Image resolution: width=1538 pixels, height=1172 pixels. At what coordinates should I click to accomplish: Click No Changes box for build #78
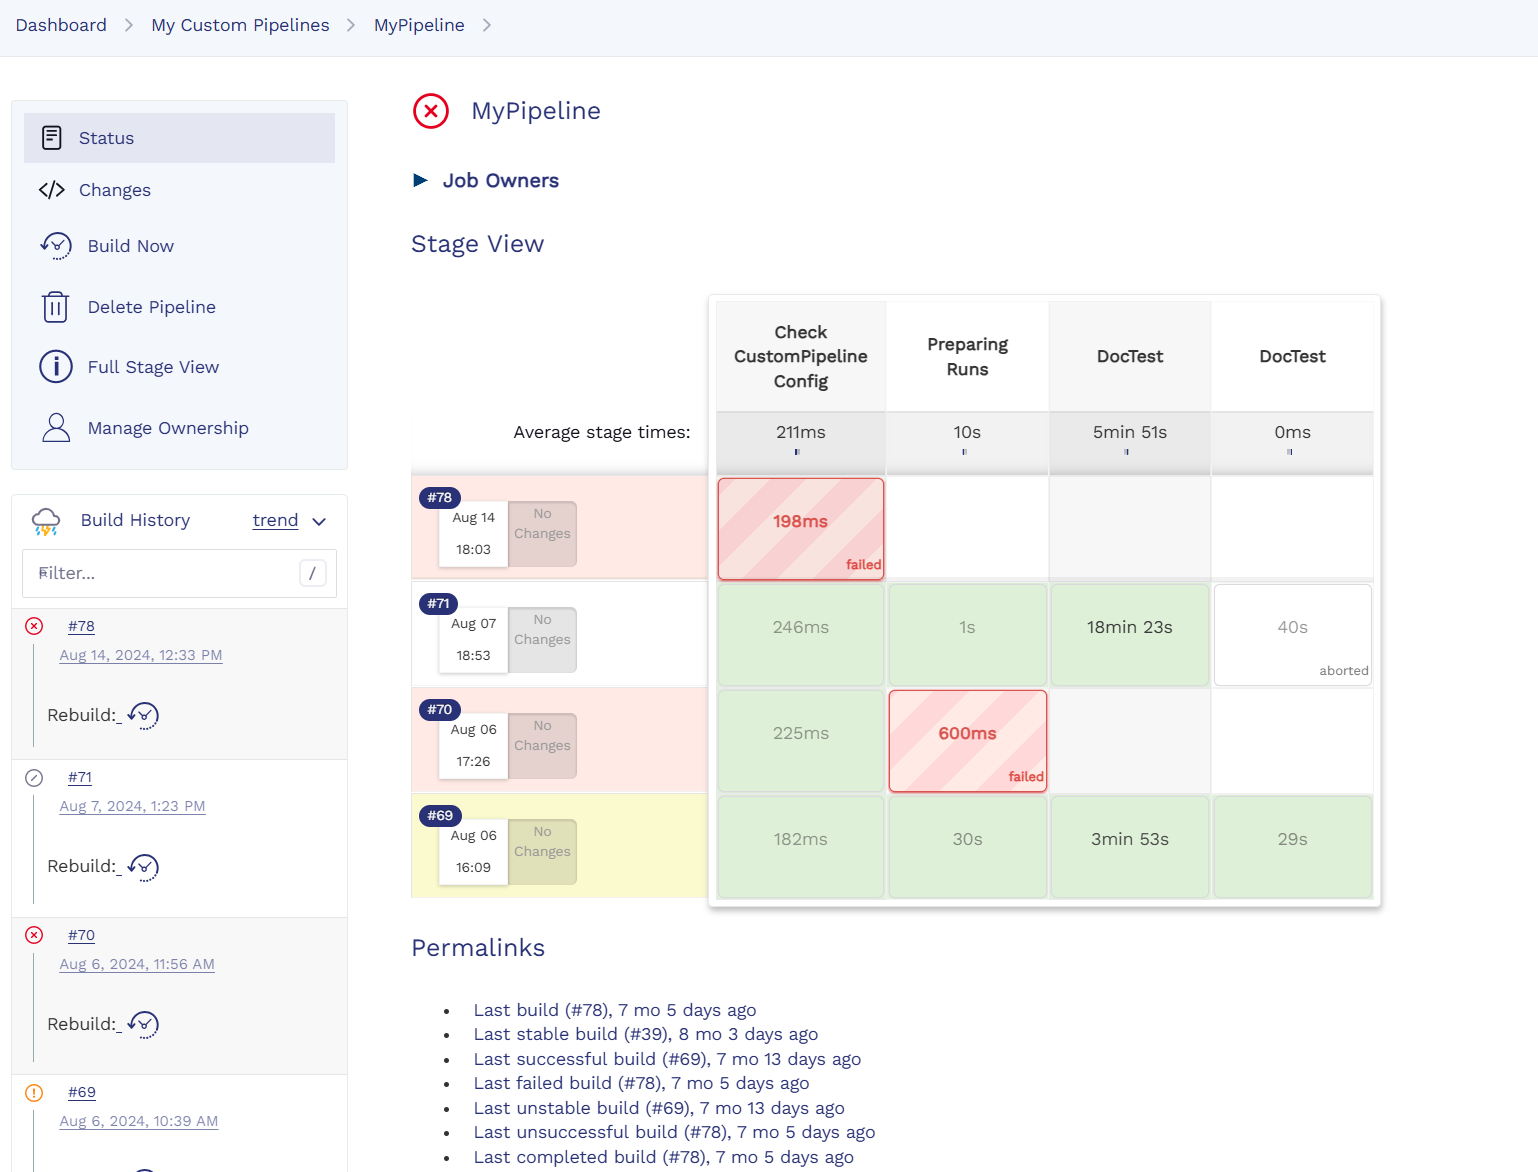542,534
